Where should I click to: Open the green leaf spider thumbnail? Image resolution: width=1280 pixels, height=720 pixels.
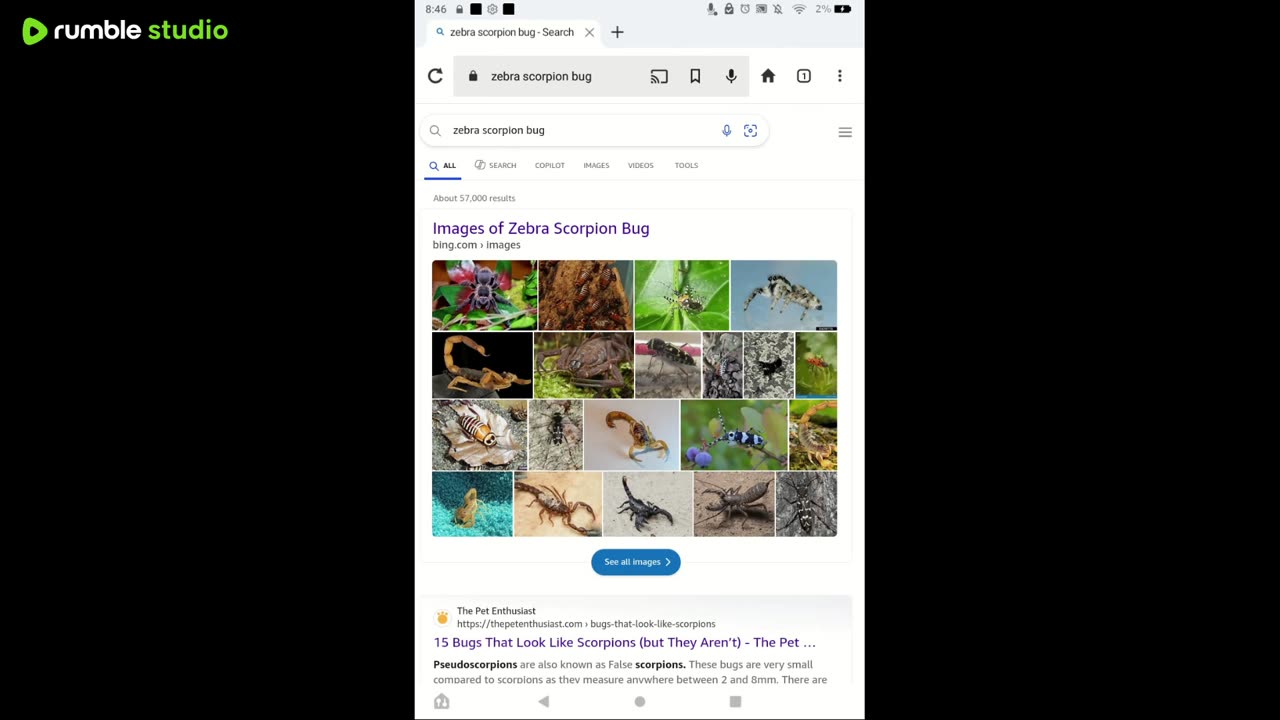(x=682, y=295)
